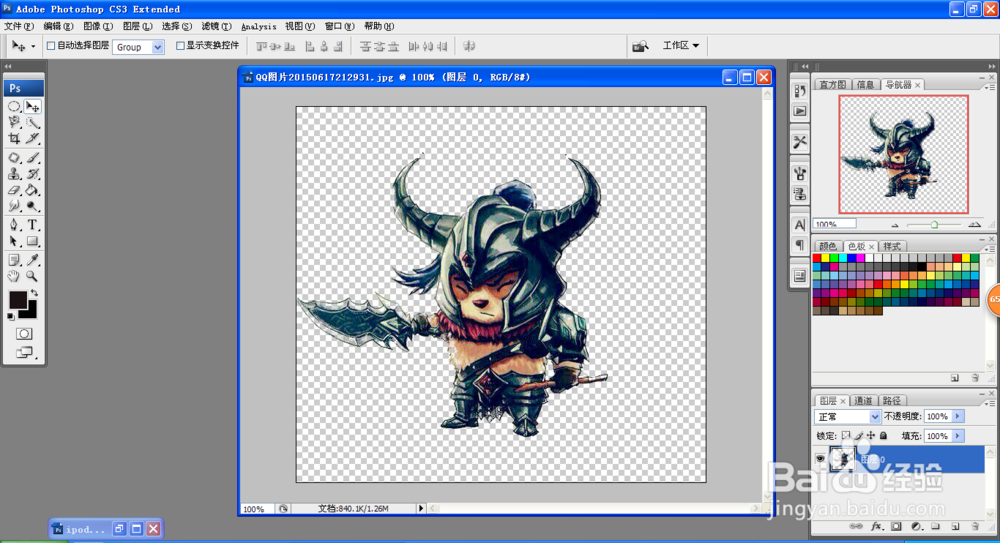Hide layer 图层 0 with eye icon
Viewport: 1000px width, 543px height.
[820, 459]
